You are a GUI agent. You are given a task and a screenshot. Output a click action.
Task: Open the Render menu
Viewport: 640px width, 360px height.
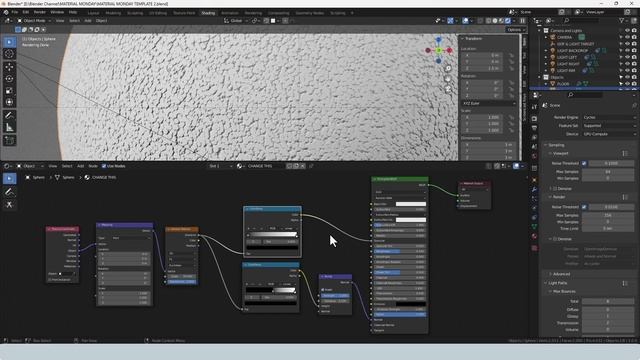[x=40, y=12]
